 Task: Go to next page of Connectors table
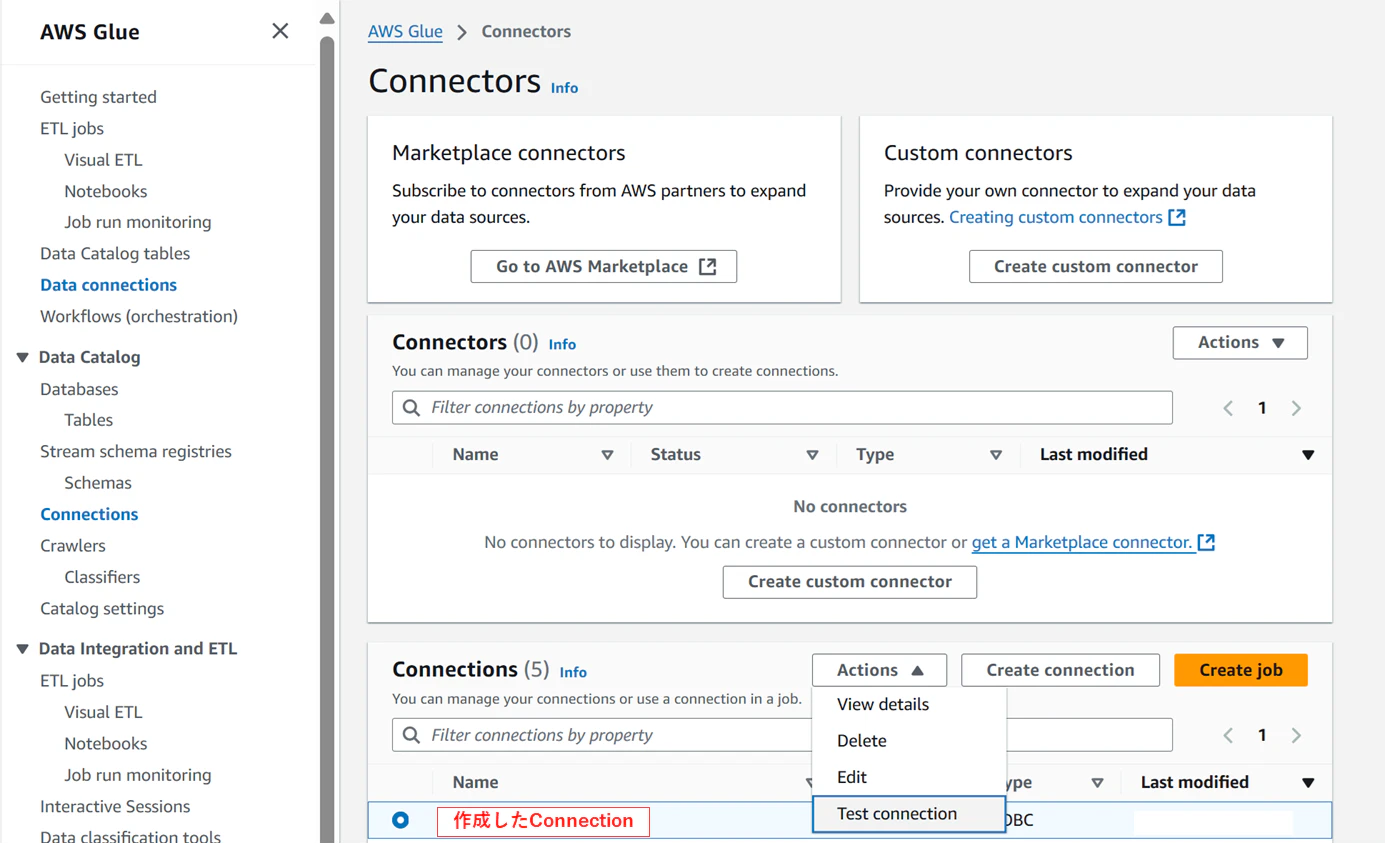click(1296, 408)
